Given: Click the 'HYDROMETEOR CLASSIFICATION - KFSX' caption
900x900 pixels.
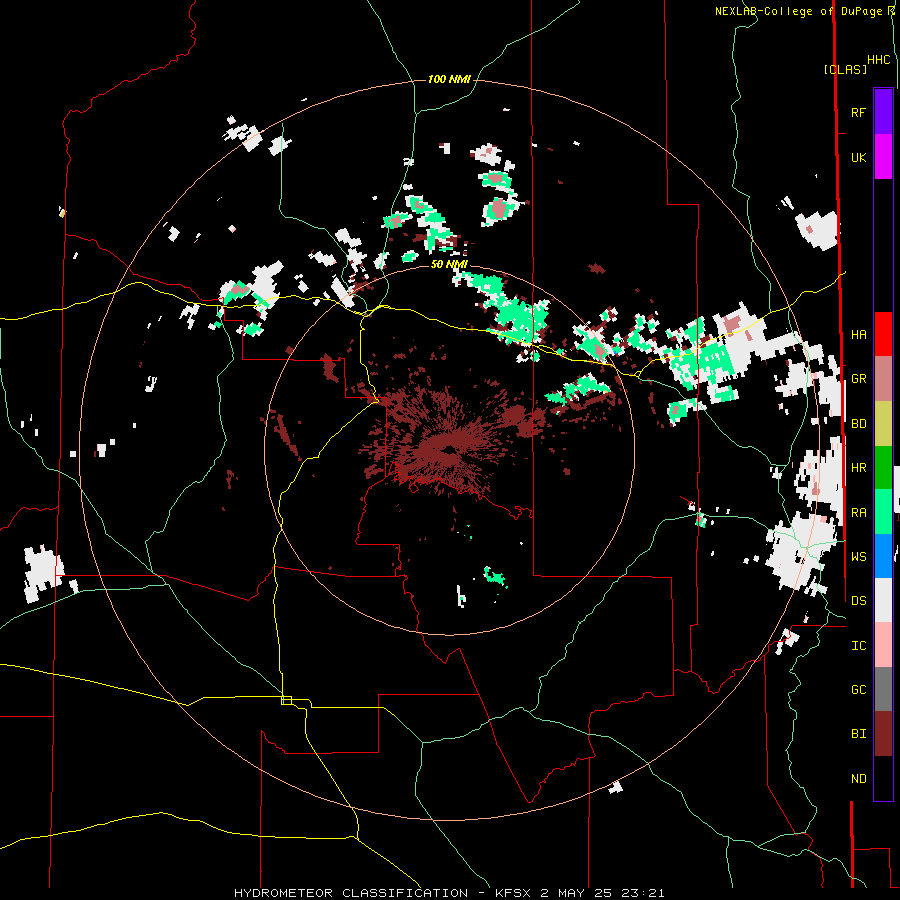Looking at the screenshot, I should (x=383, y=893).
